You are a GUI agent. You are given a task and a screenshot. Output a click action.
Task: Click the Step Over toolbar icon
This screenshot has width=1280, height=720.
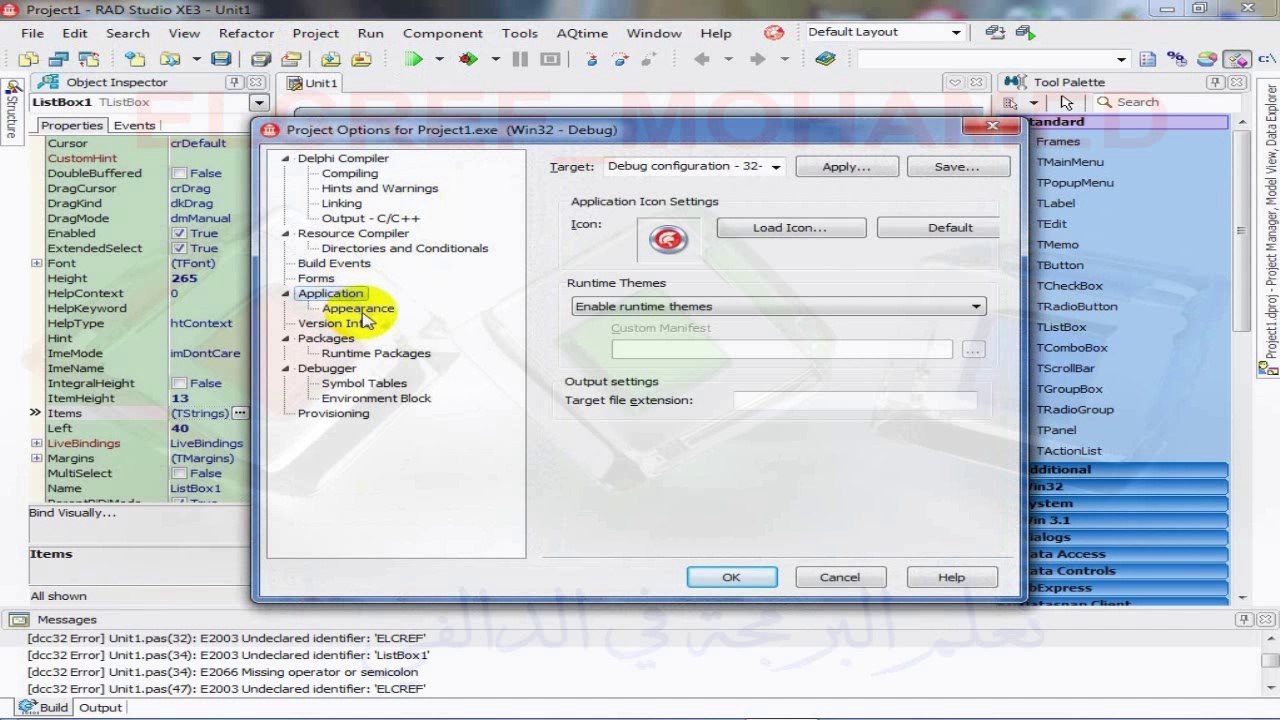pyautogui.click(x=620, y=59)
